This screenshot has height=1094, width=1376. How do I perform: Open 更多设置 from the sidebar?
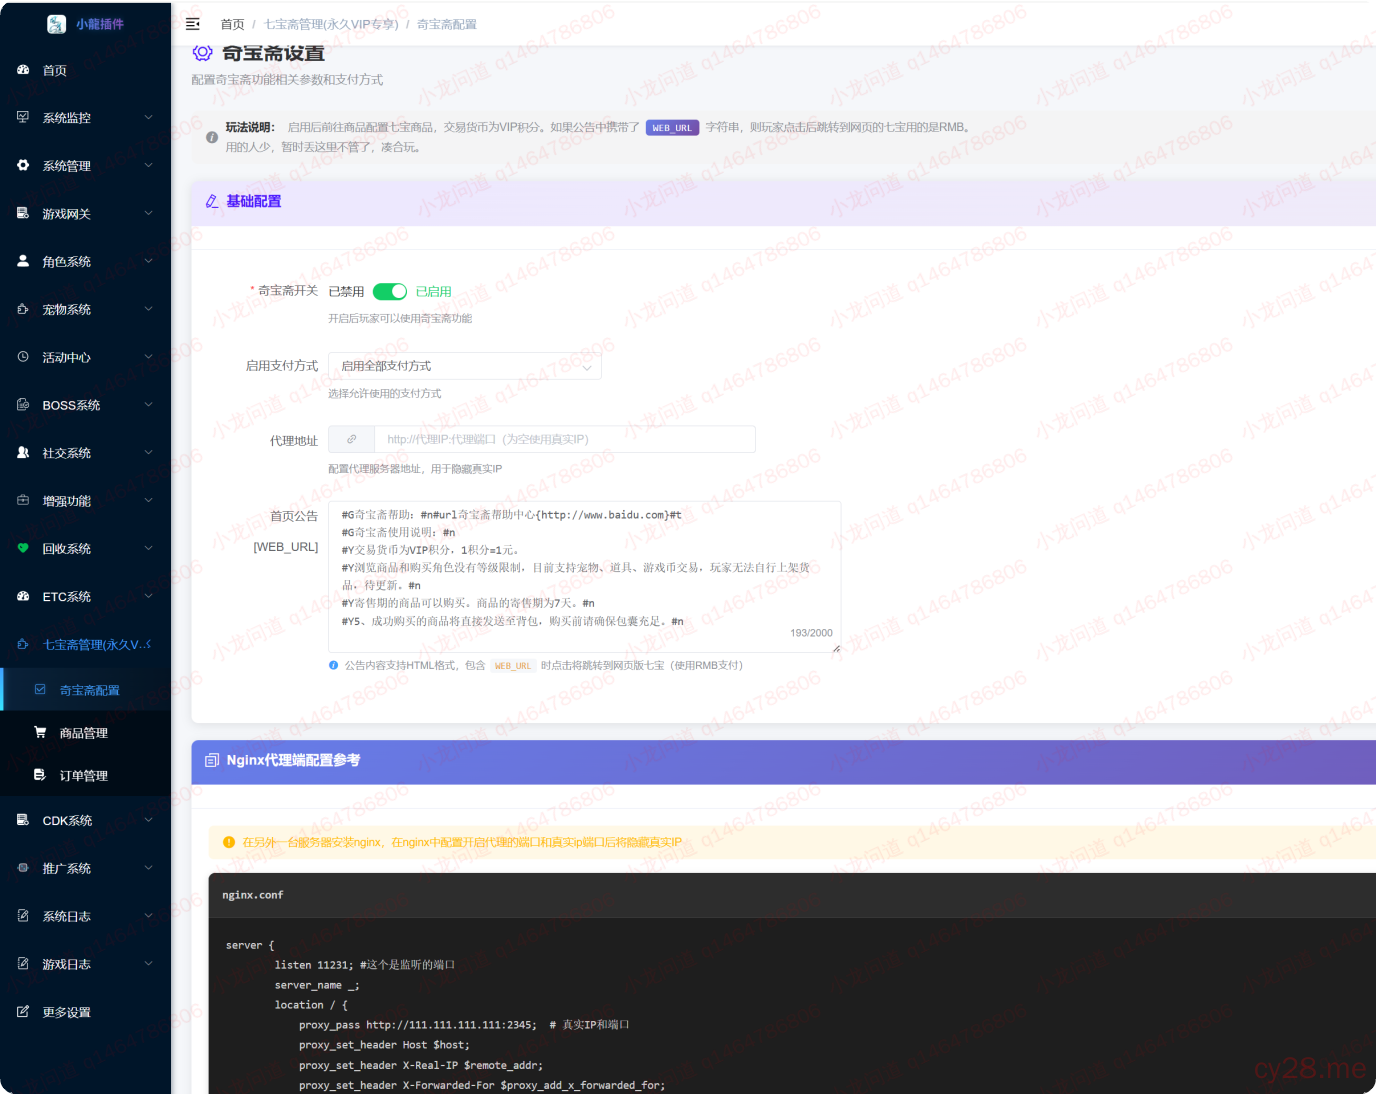(x=66, y=1012)
